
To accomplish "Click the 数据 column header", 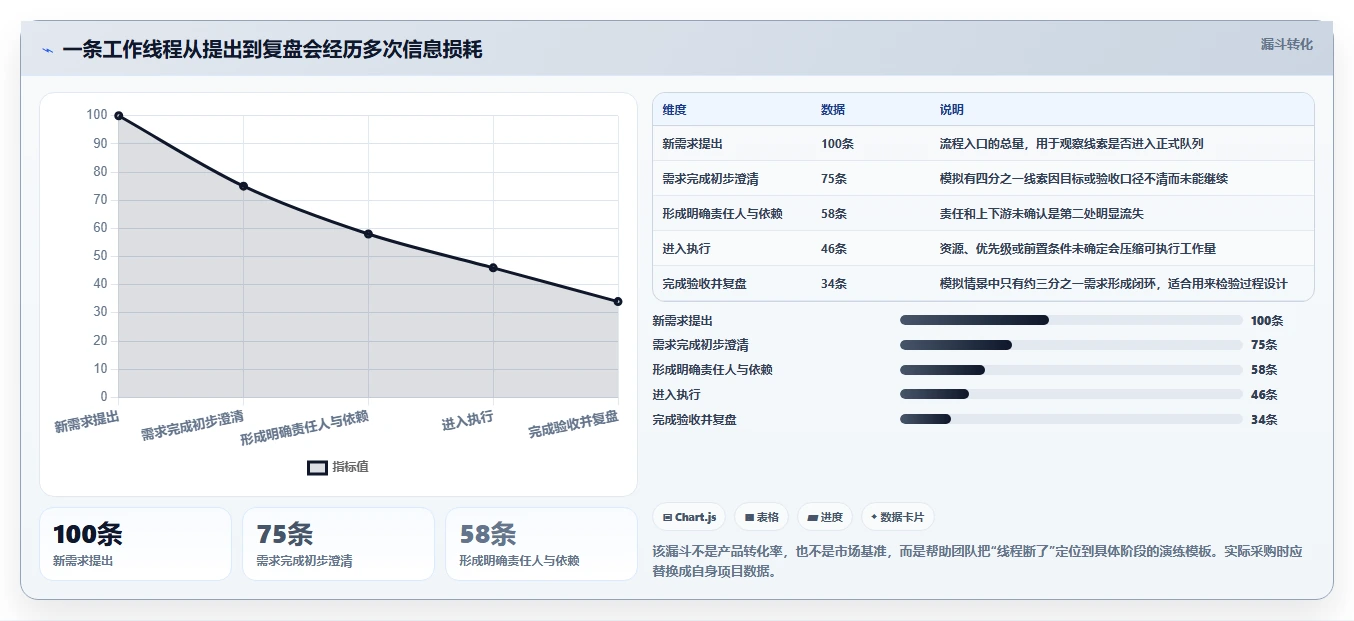I will (x=833, y=110).
